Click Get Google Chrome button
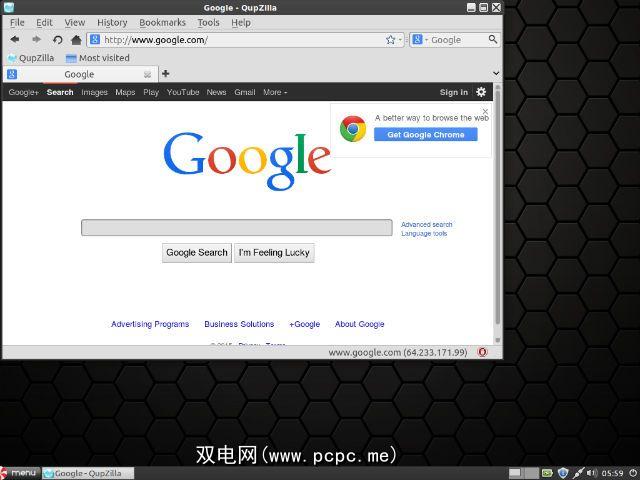The image size is (640, 480). tap(426, 134)
